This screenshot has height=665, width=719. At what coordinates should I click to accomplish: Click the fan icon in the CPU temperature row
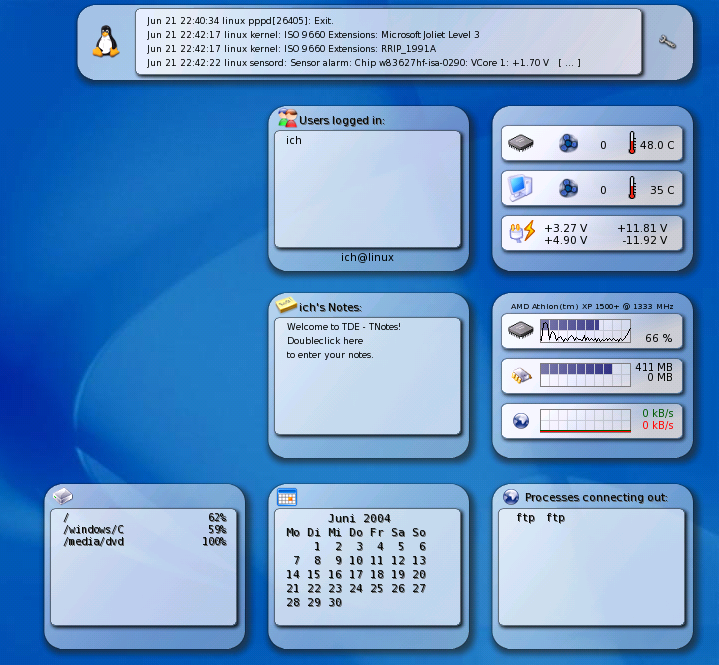click(x=568, y=144)
